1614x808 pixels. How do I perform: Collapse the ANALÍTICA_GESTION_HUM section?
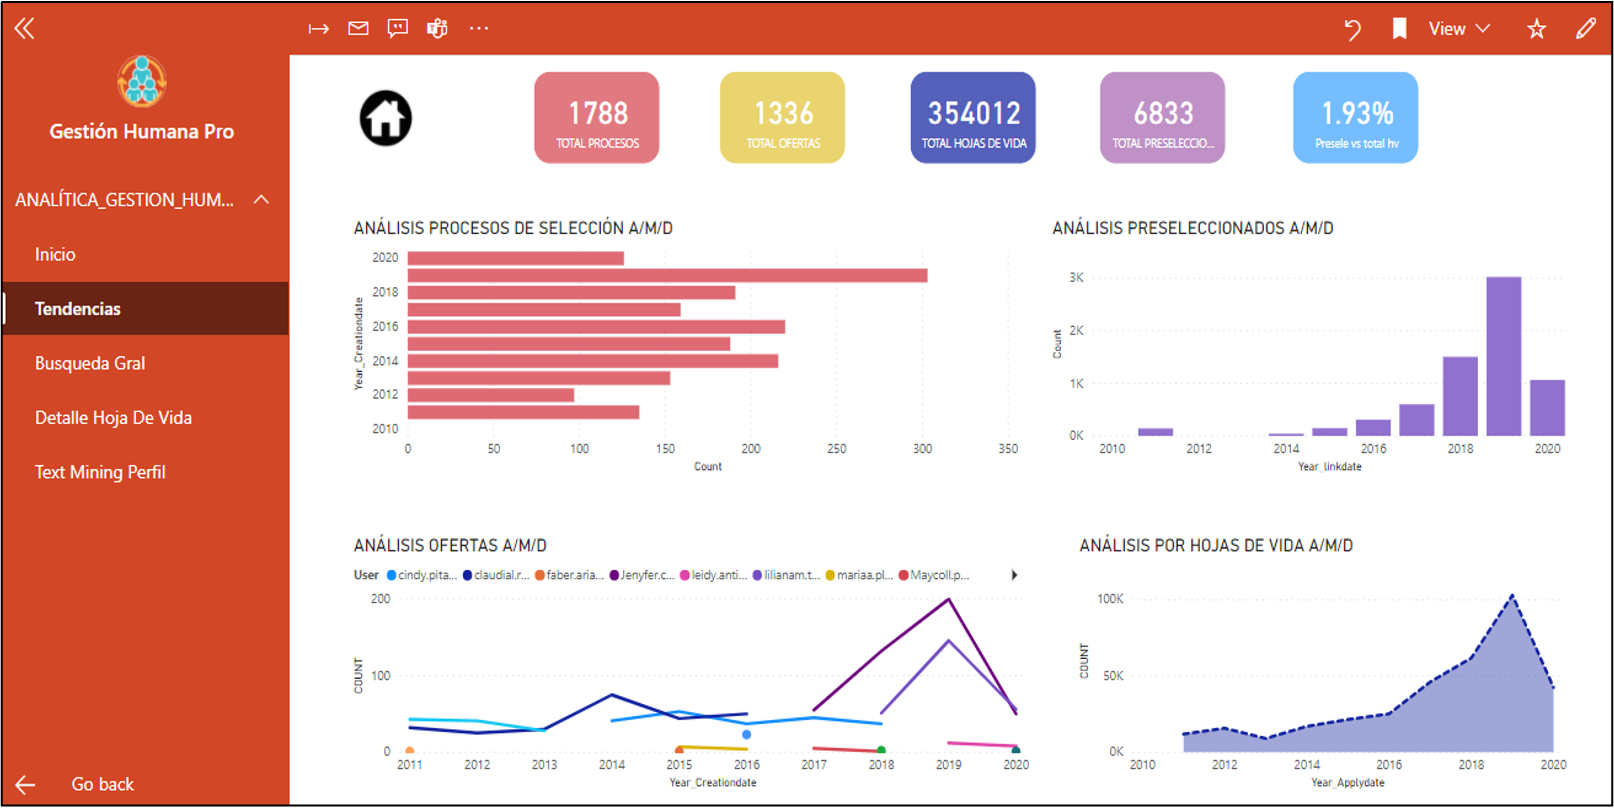click(x=261, y=199)
